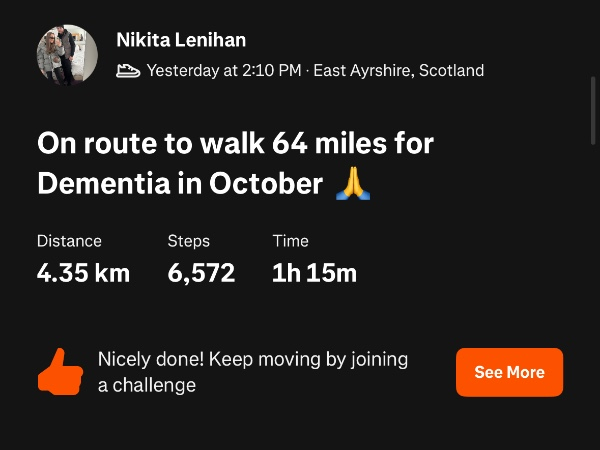The height and width of the screenshot is (450, 600).
Task: Select the 4.35 km distance value
Action: point(83,272)
